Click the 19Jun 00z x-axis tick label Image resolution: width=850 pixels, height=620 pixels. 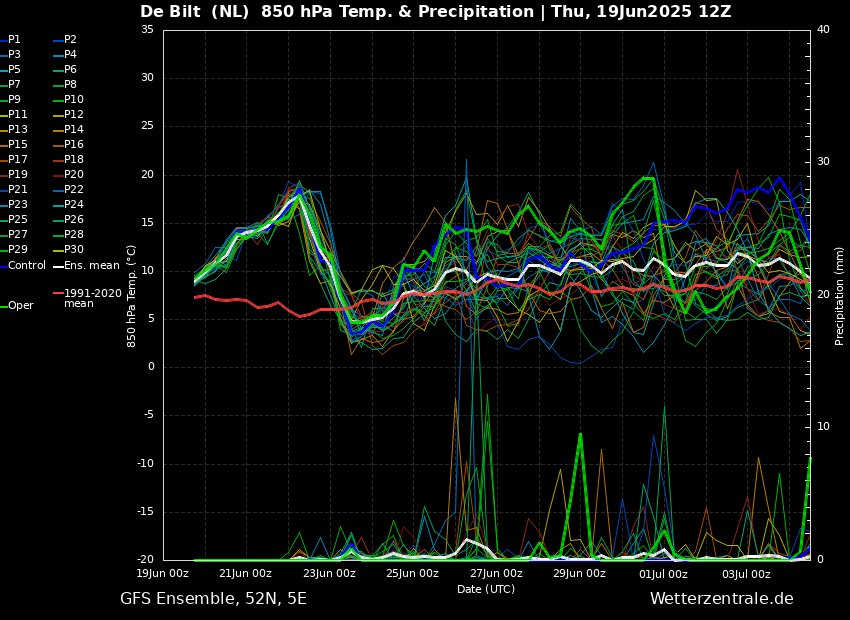pyautogui.click(x=162, y=573)
